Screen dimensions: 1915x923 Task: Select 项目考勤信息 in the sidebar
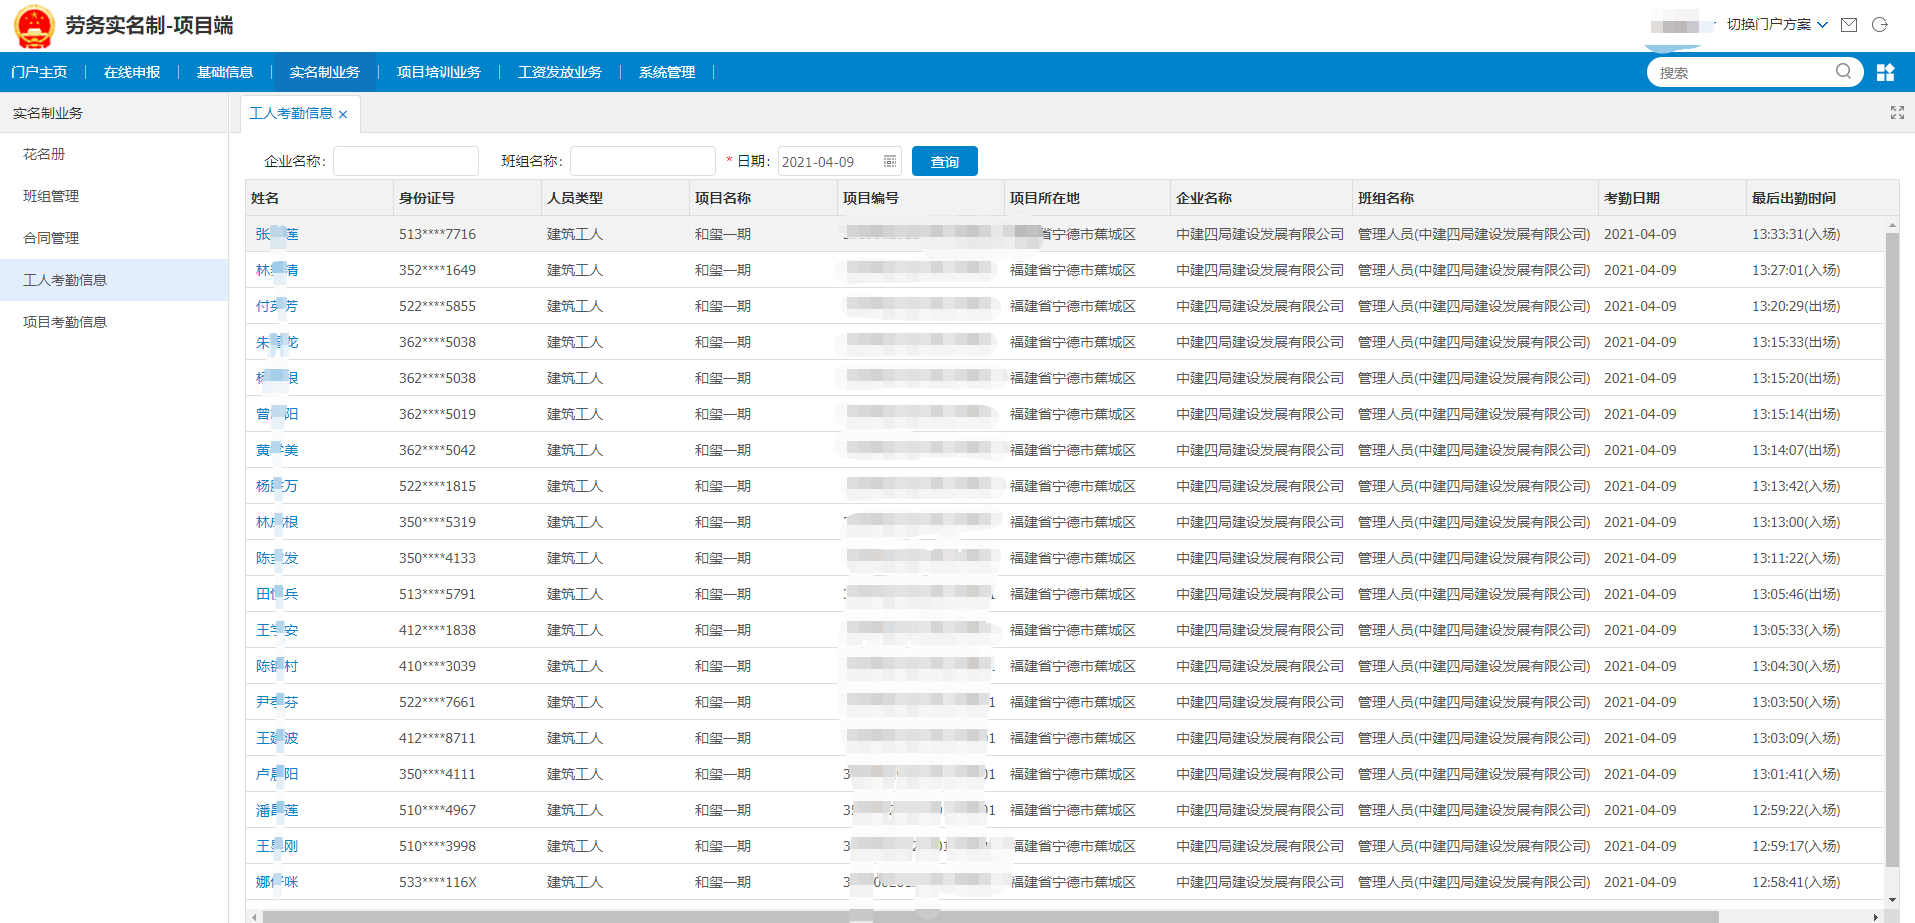[65, 322]
